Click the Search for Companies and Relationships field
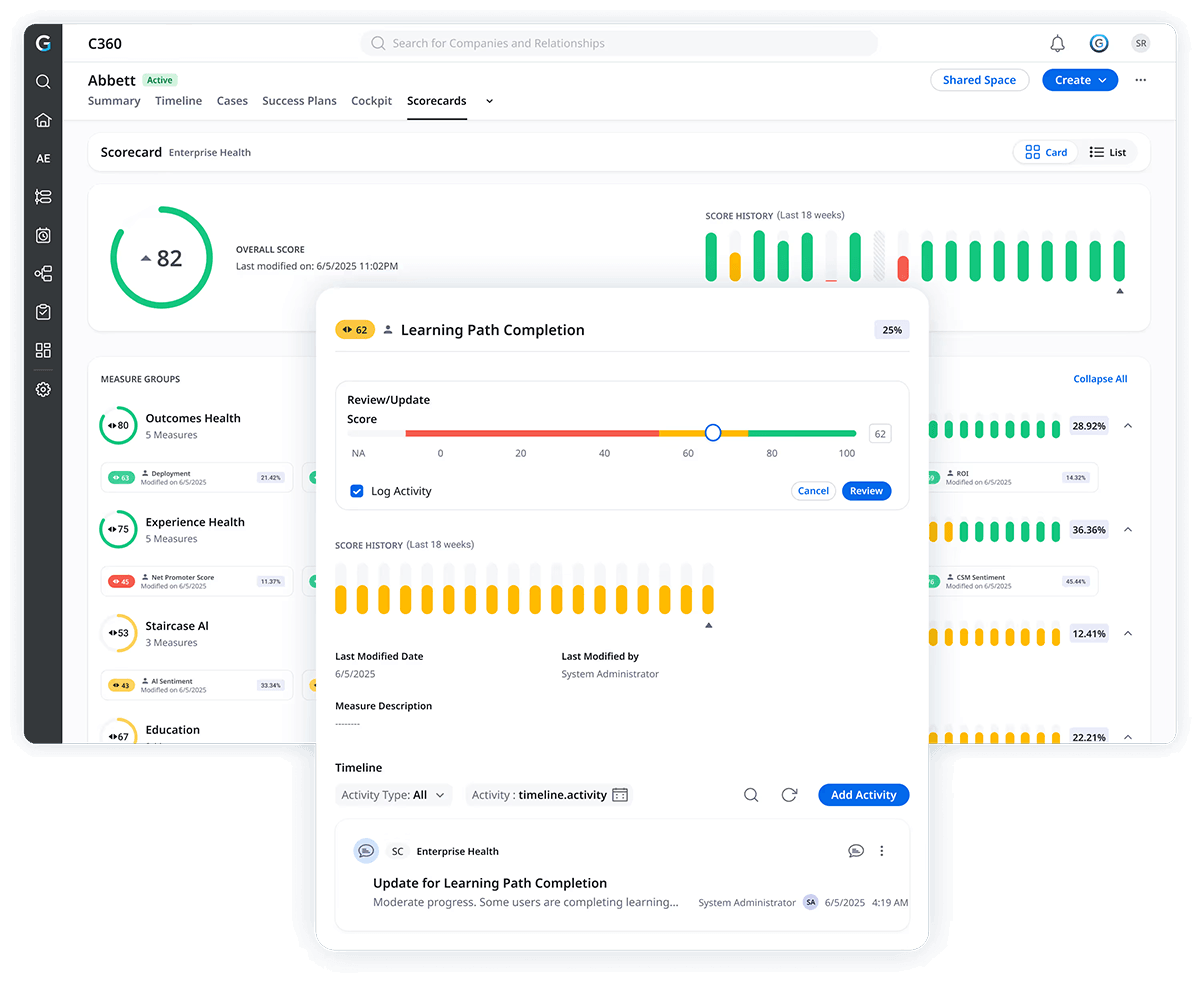Screen dimensions: 1200x990 point(619,43)
